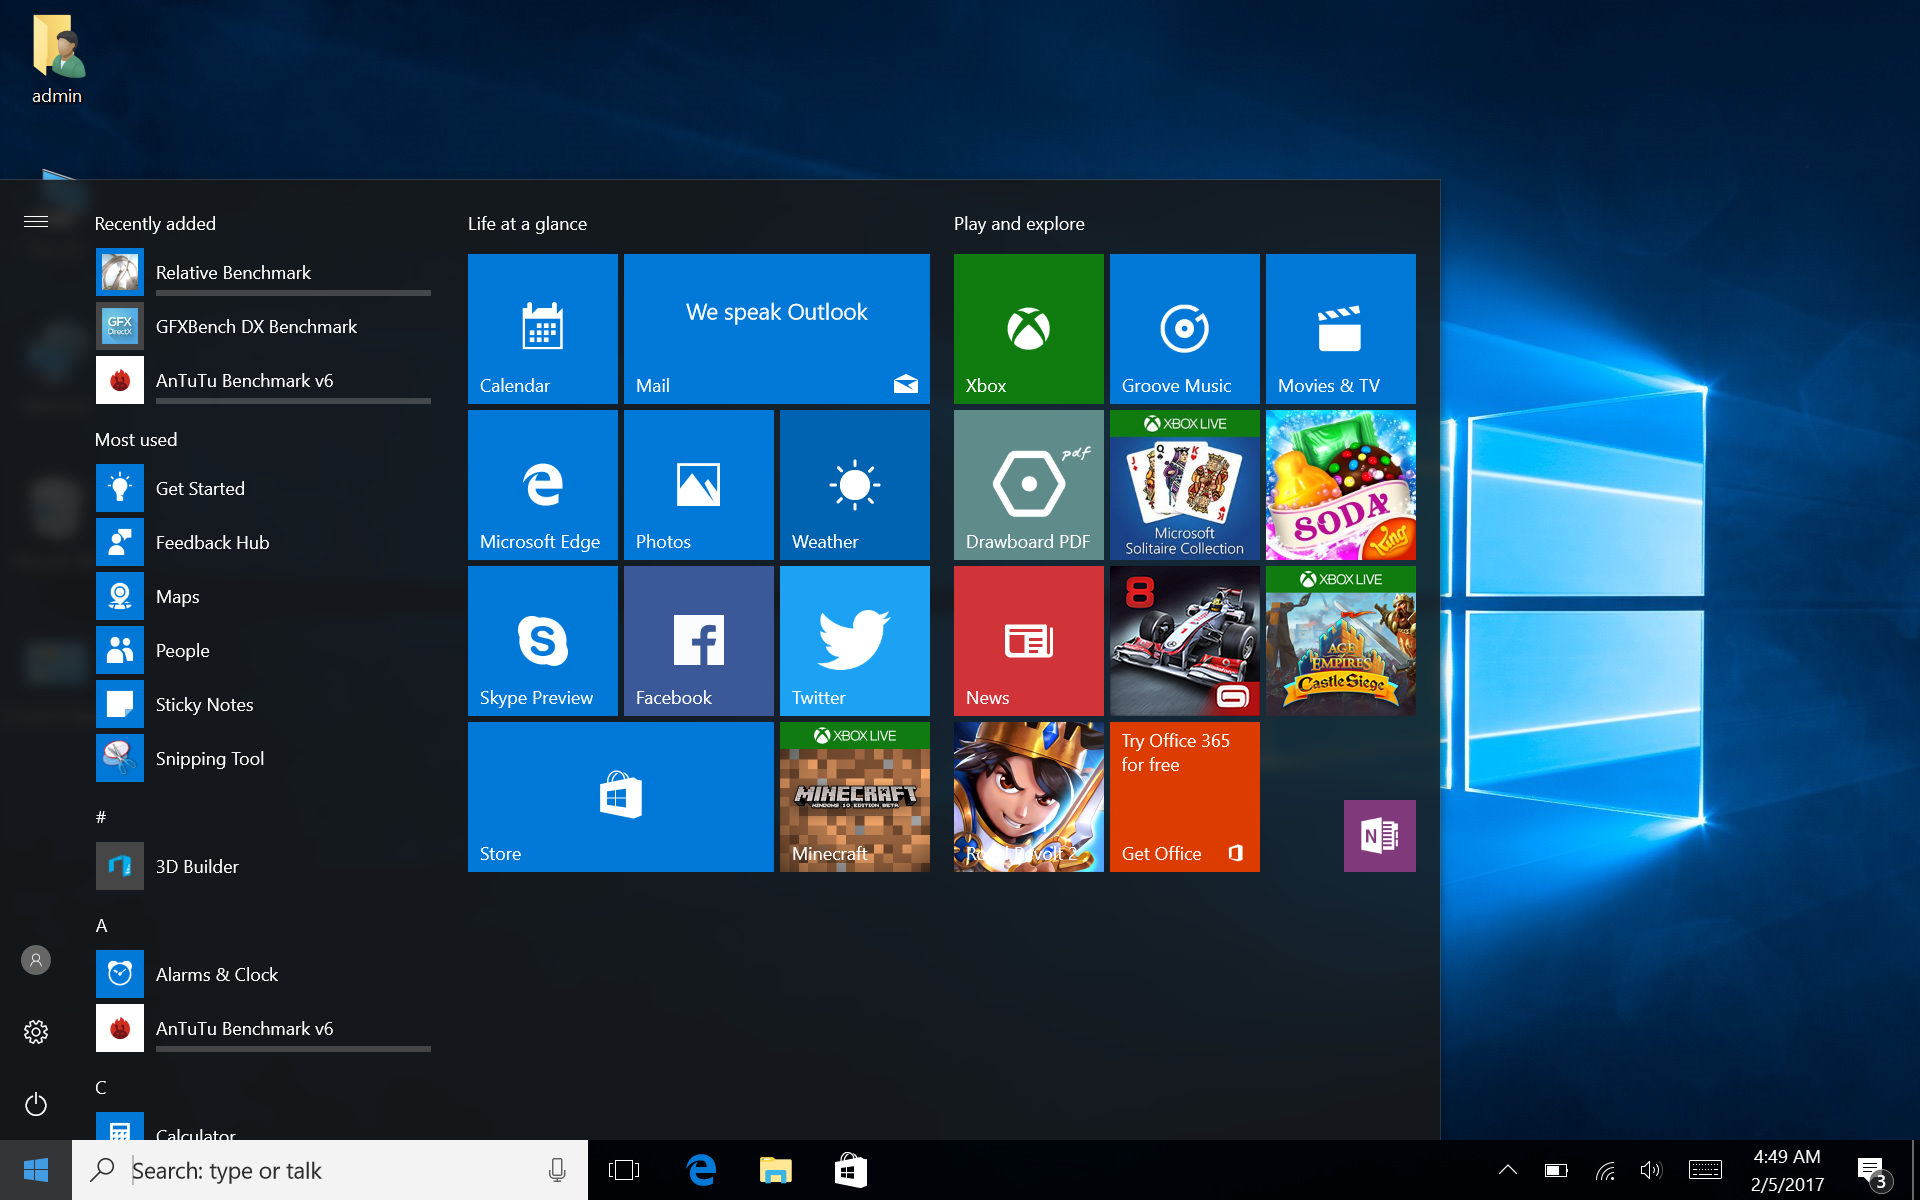
Task: Open Maps from Most used
Action: tap(263, 596)
